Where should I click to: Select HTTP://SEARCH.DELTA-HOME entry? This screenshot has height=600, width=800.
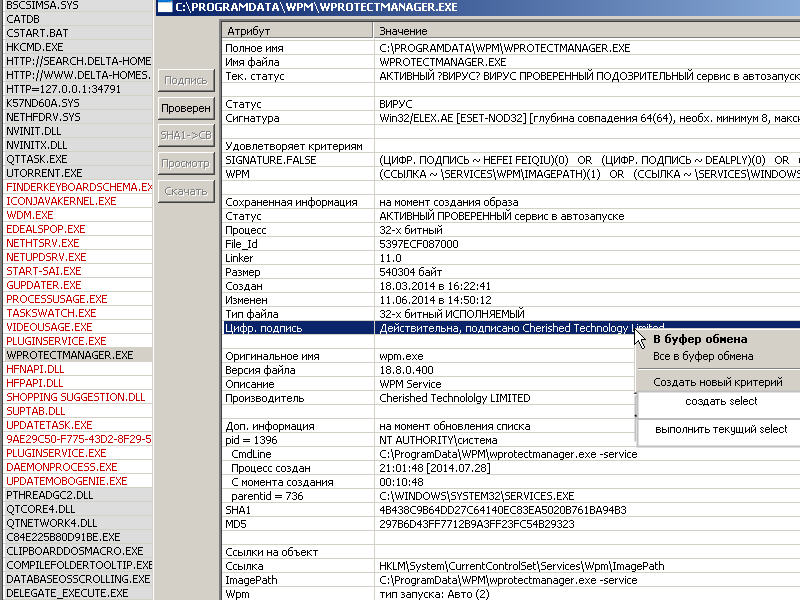(78, 61)
